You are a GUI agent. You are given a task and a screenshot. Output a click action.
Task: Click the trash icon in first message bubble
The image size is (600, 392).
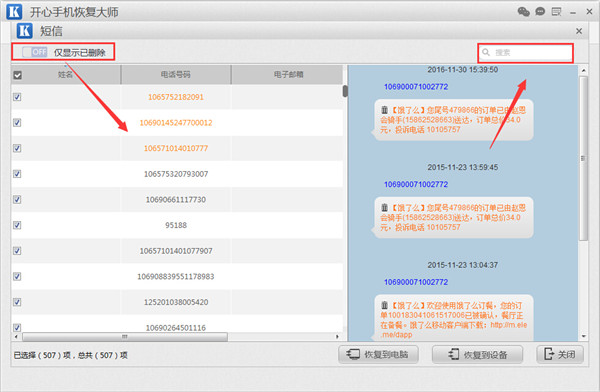384,110
